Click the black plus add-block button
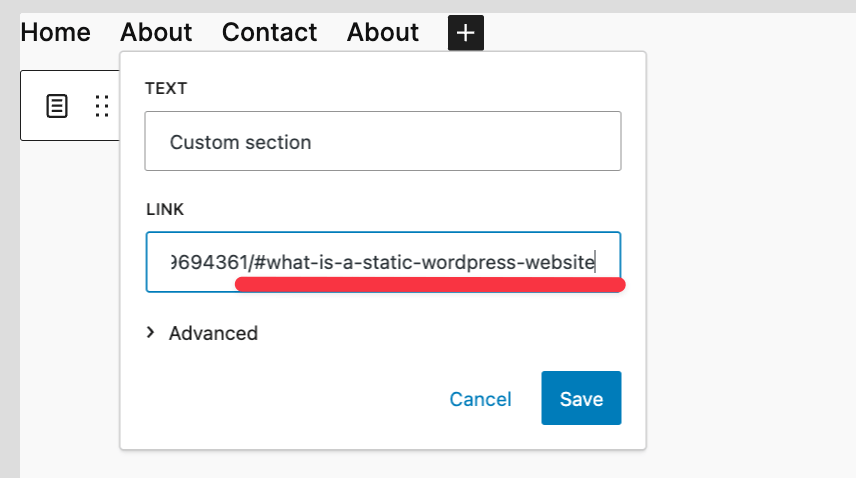The height and width of the screenshot is (478, 856). [x=466, y=33]
